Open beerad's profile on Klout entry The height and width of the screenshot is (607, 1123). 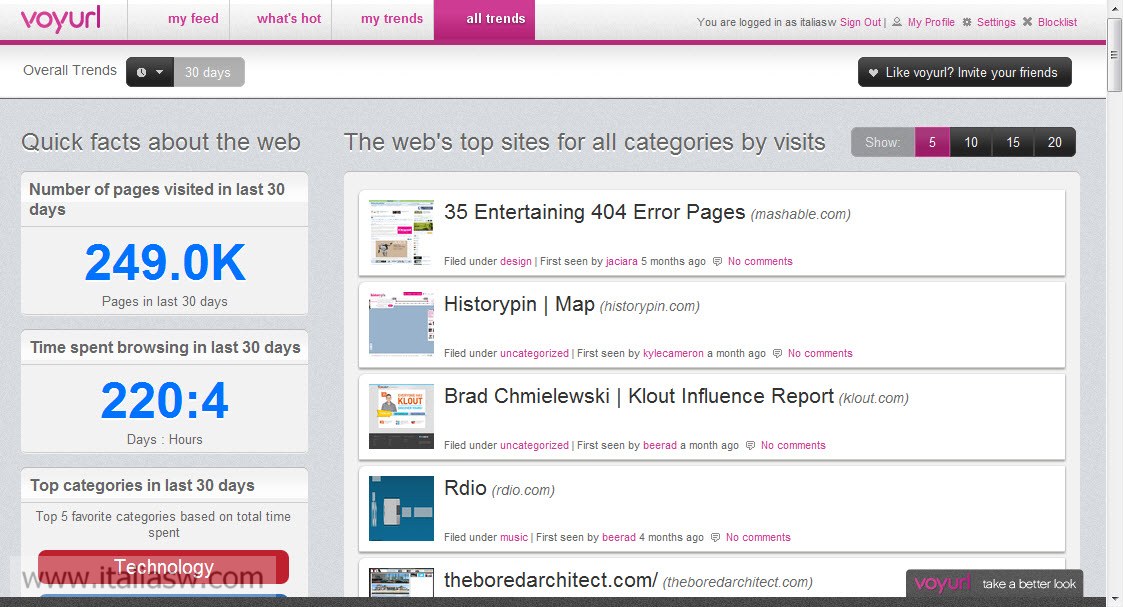[x=660, y=445]
